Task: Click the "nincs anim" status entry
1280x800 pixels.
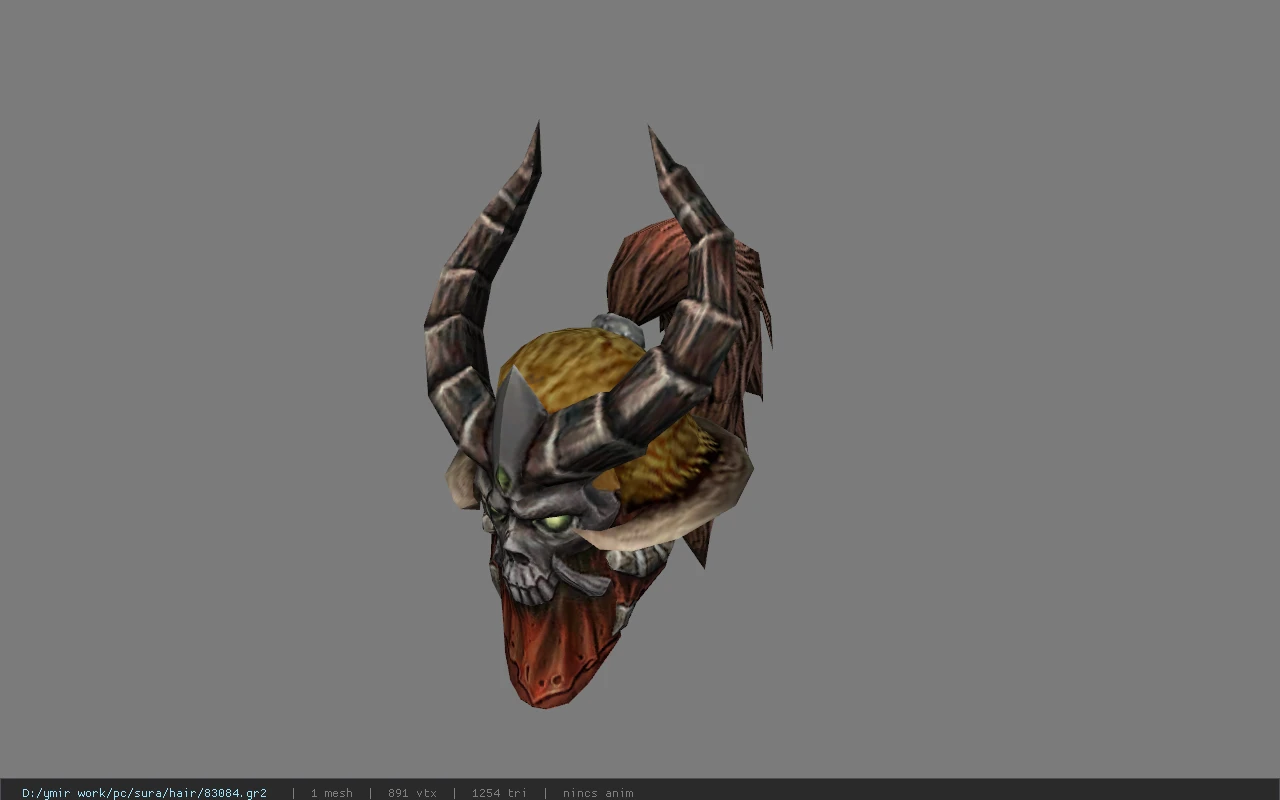Action: coord(598,793)
